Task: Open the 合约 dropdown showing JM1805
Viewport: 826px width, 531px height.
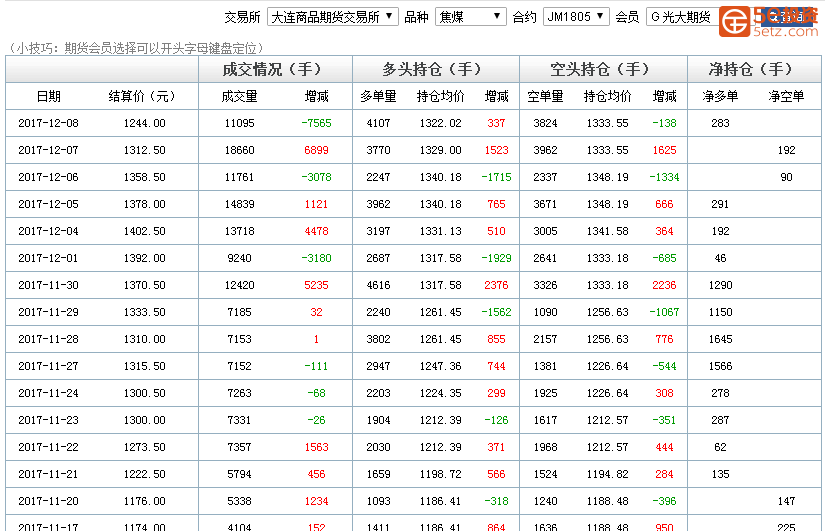Action: click(x=576, y=17)
